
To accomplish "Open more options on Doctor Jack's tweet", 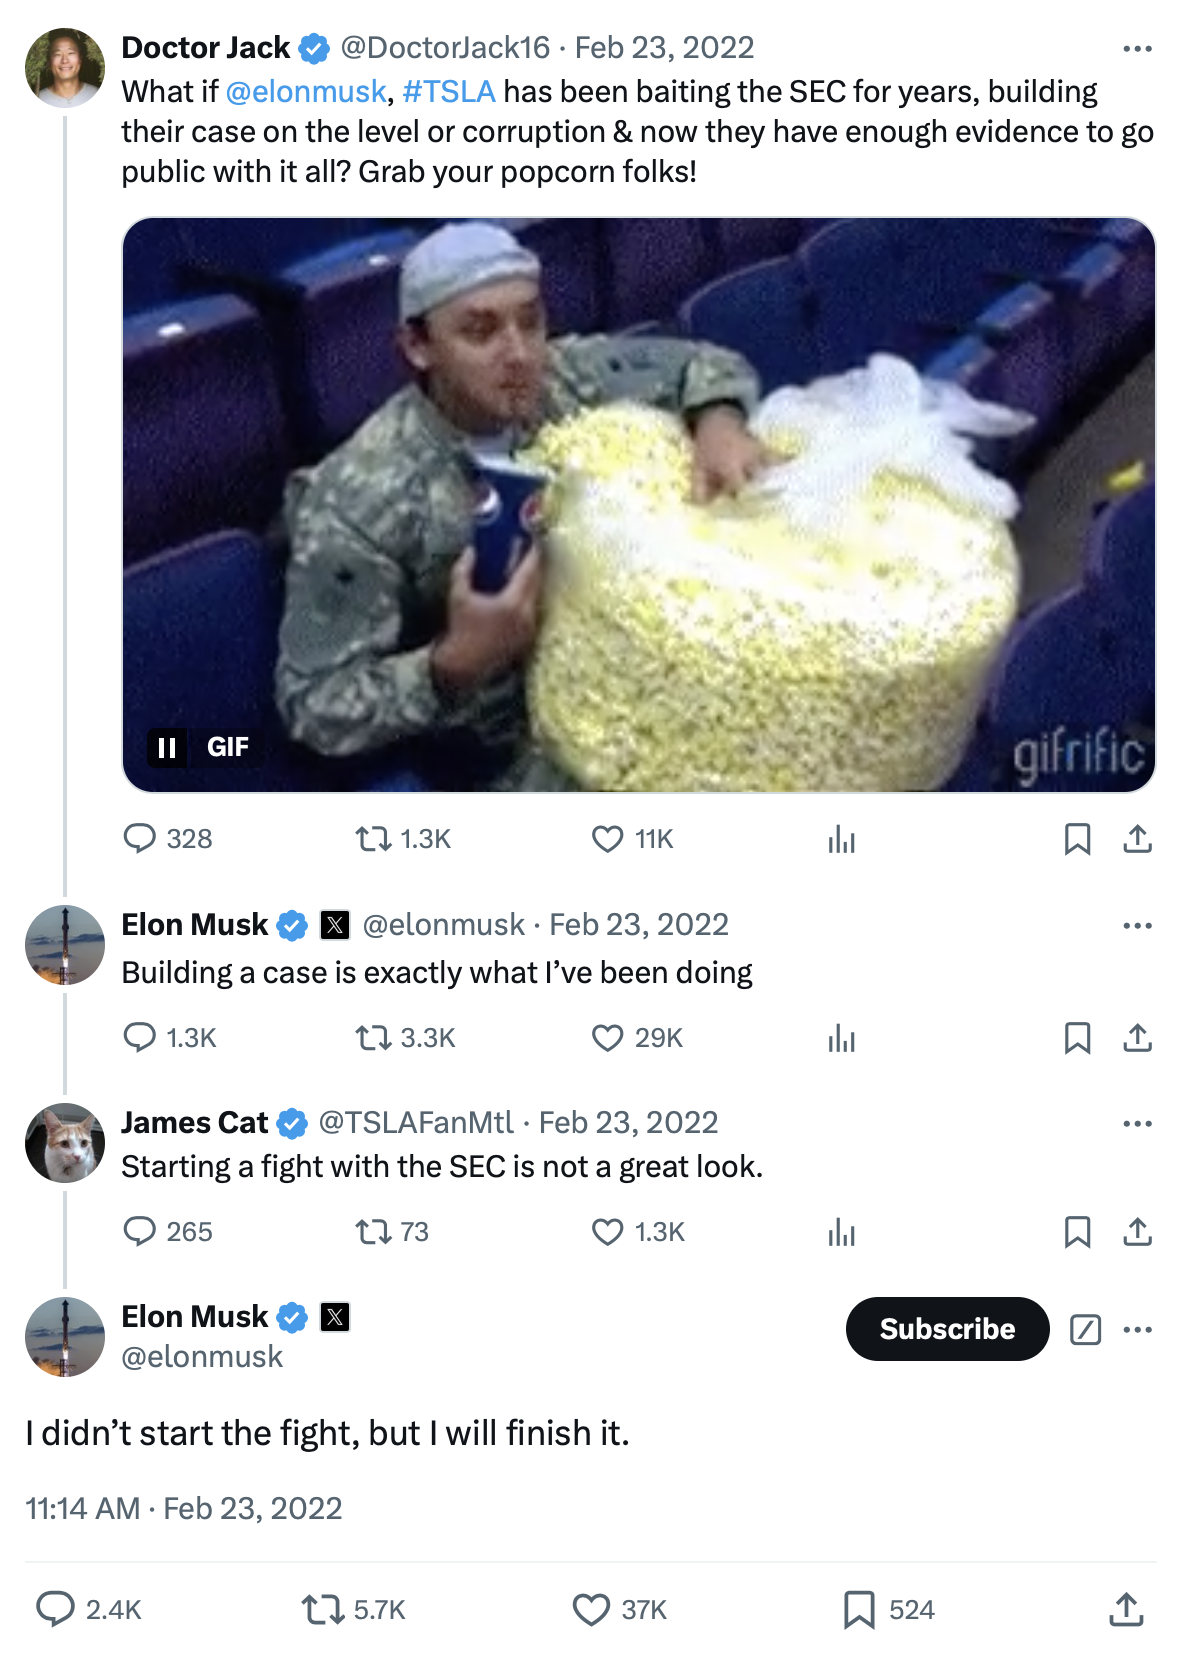I will click(x=1137, y=48).
